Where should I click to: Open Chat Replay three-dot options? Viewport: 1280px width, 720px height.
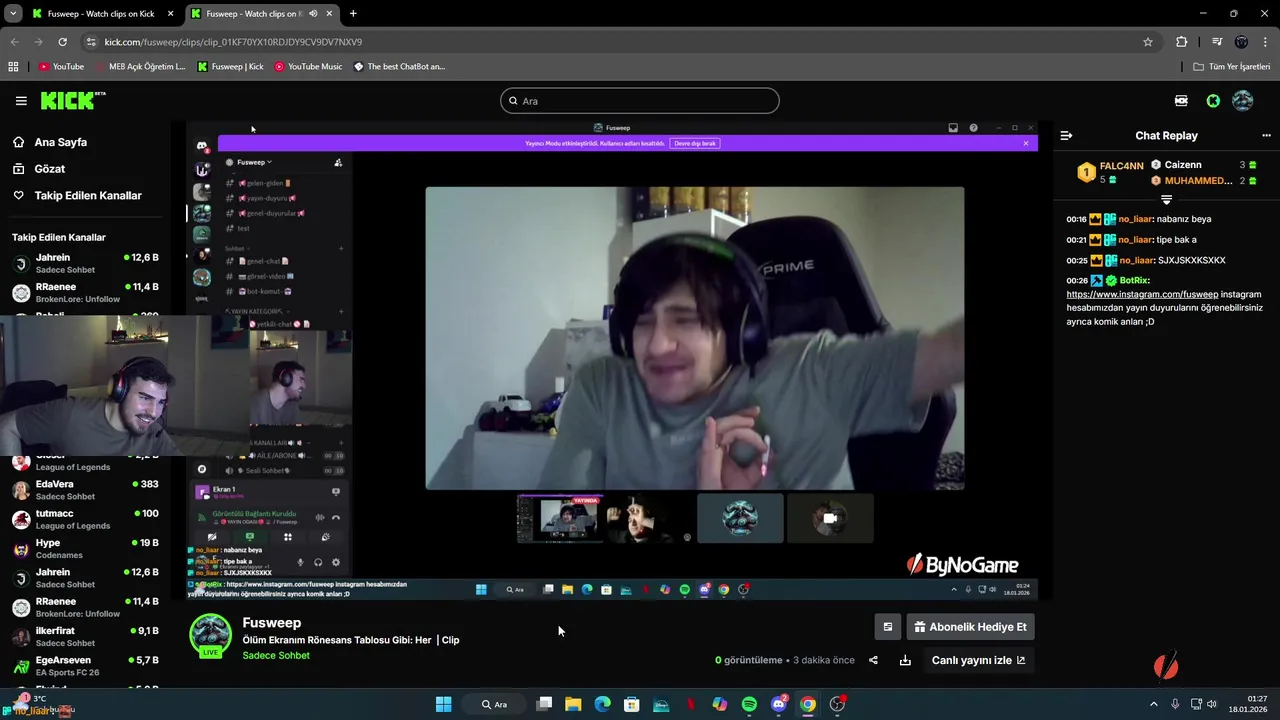coord(1266,135)
